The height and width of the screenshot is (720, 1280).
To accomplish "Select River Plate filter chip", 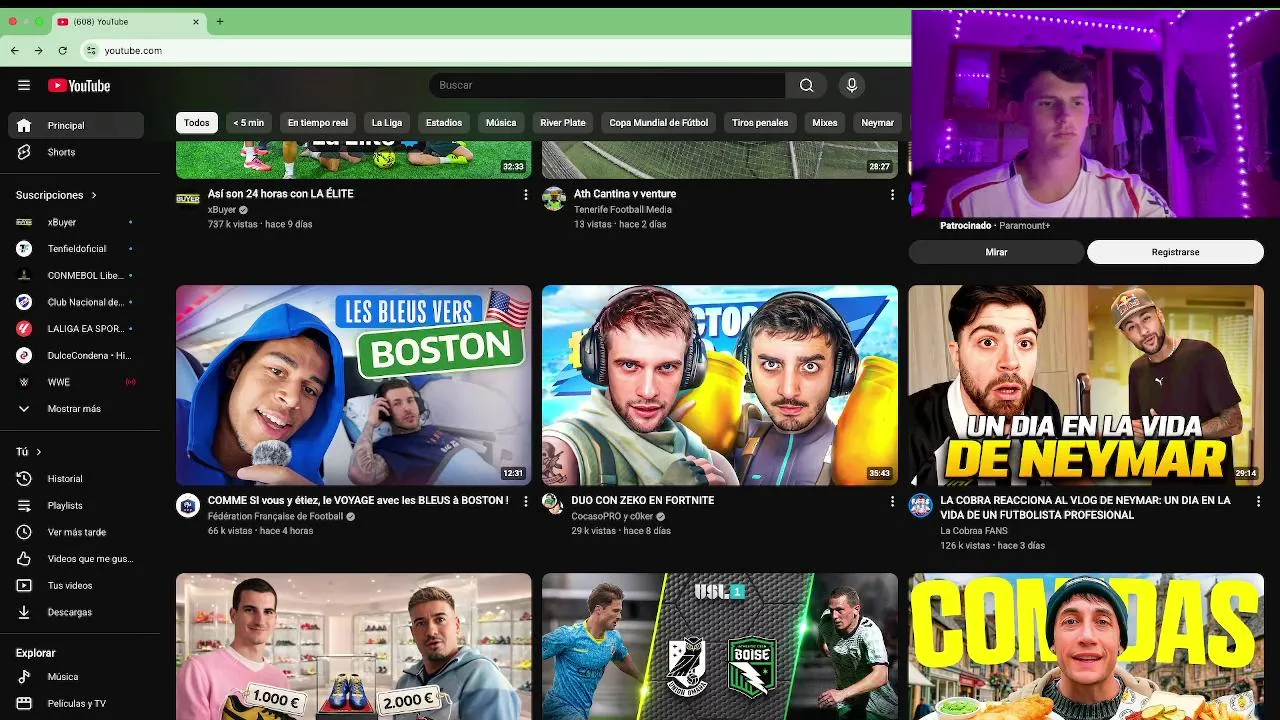I will [x=563, y=123].
